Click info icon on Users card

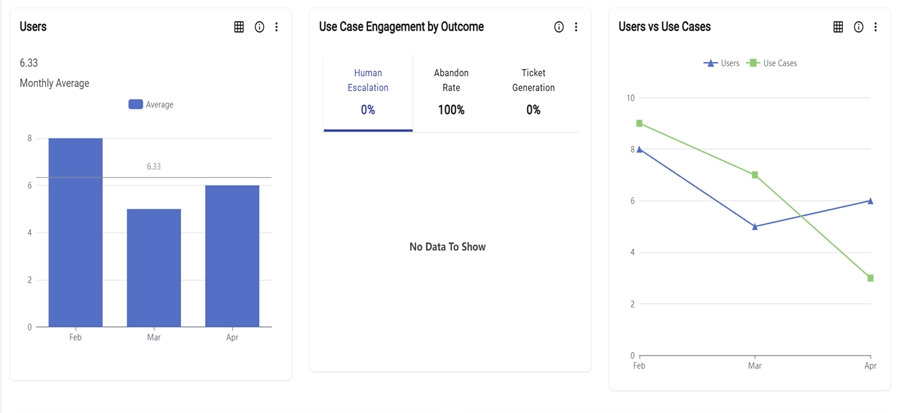(259, 27)
